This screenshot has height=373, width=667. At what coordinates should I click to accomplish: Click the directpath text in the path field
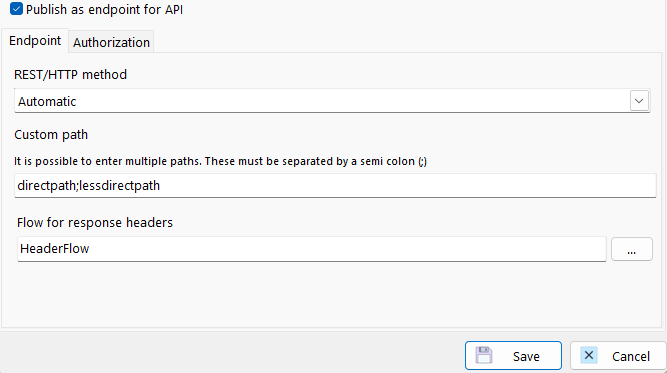pyautogui.click(x=46, y=185)
